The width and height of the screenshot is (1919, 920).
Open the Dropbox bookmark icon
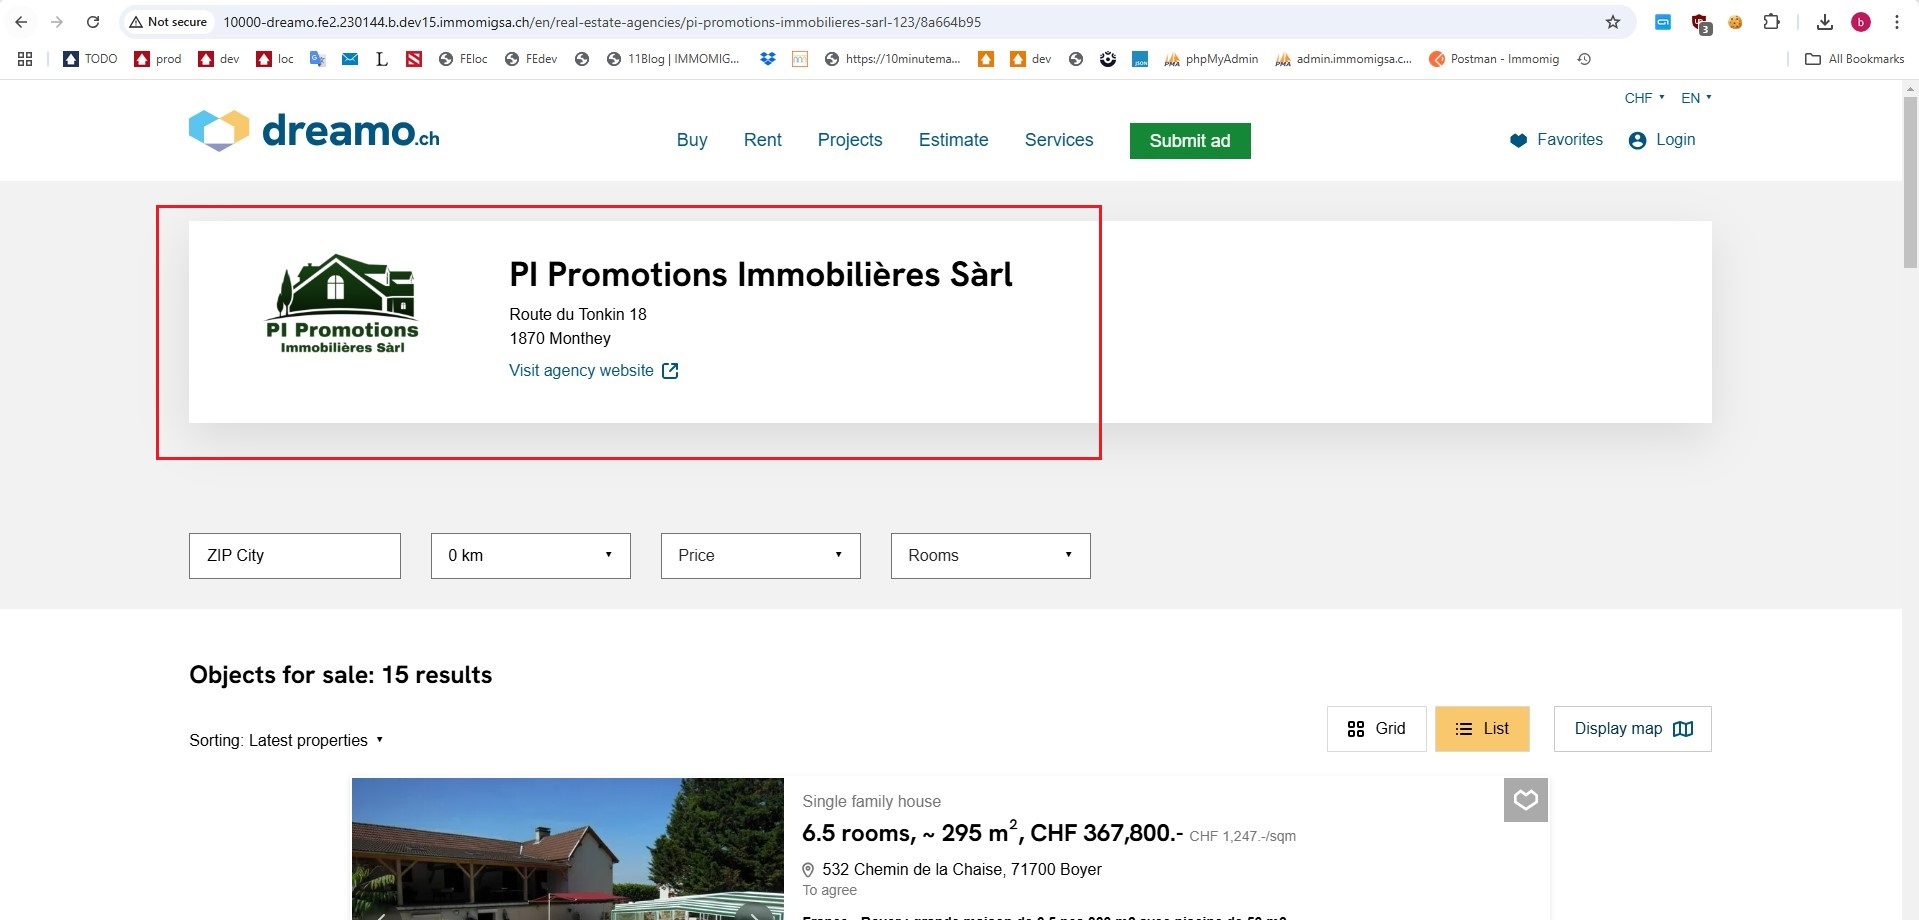pyautogui.click(x=768, y=59)
